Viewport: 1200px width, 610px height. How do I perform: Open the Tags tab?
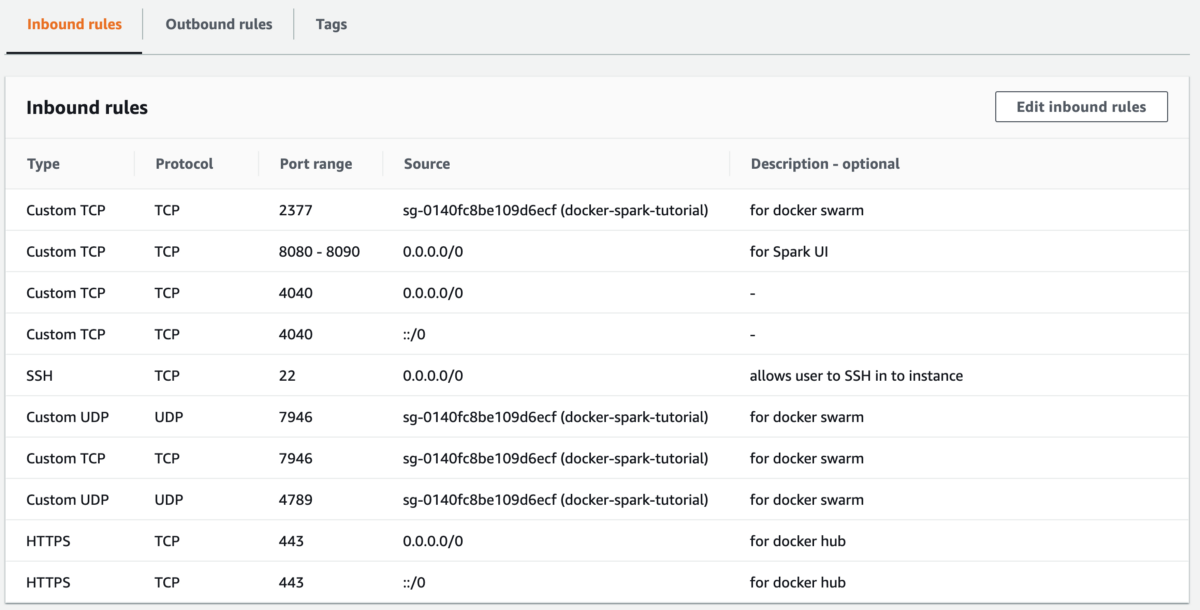pos(331,24)
